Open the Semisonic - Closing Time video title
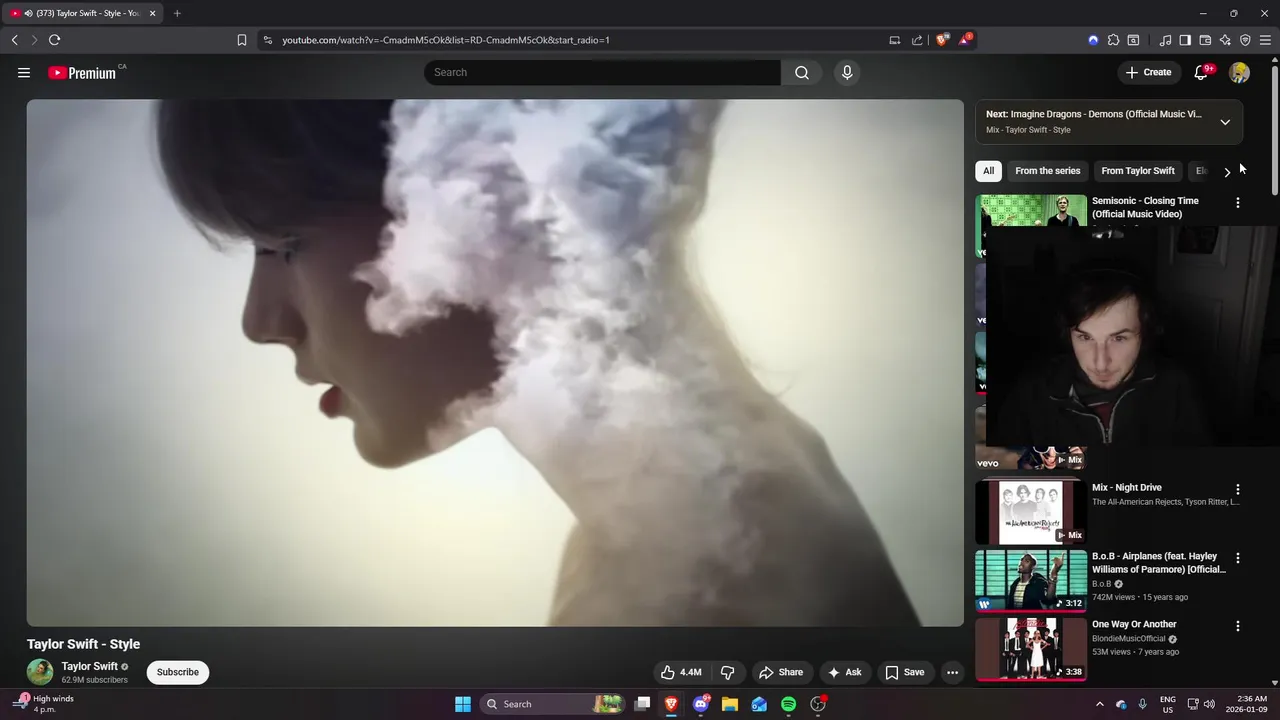1280x720 pixels. pos(1145,207)
